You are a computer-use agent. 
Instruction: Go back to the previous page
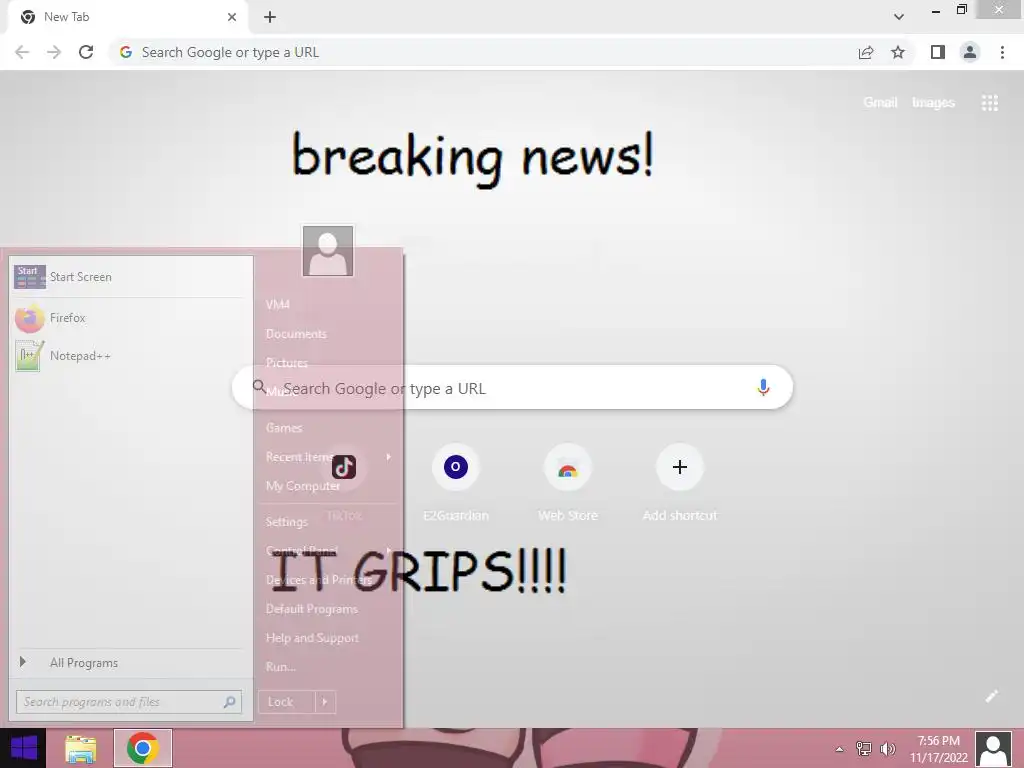[22, 52]
